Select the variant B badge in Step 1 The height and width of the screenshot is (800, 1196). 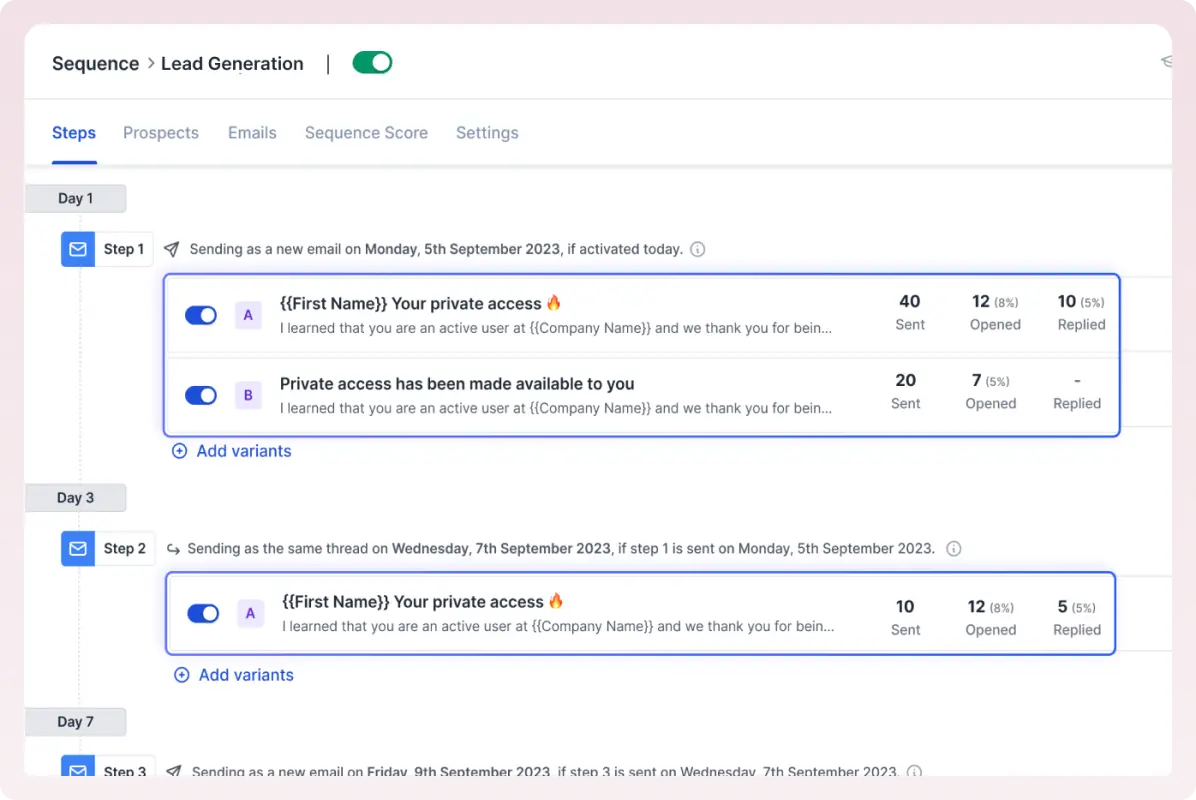coord(248,394)
